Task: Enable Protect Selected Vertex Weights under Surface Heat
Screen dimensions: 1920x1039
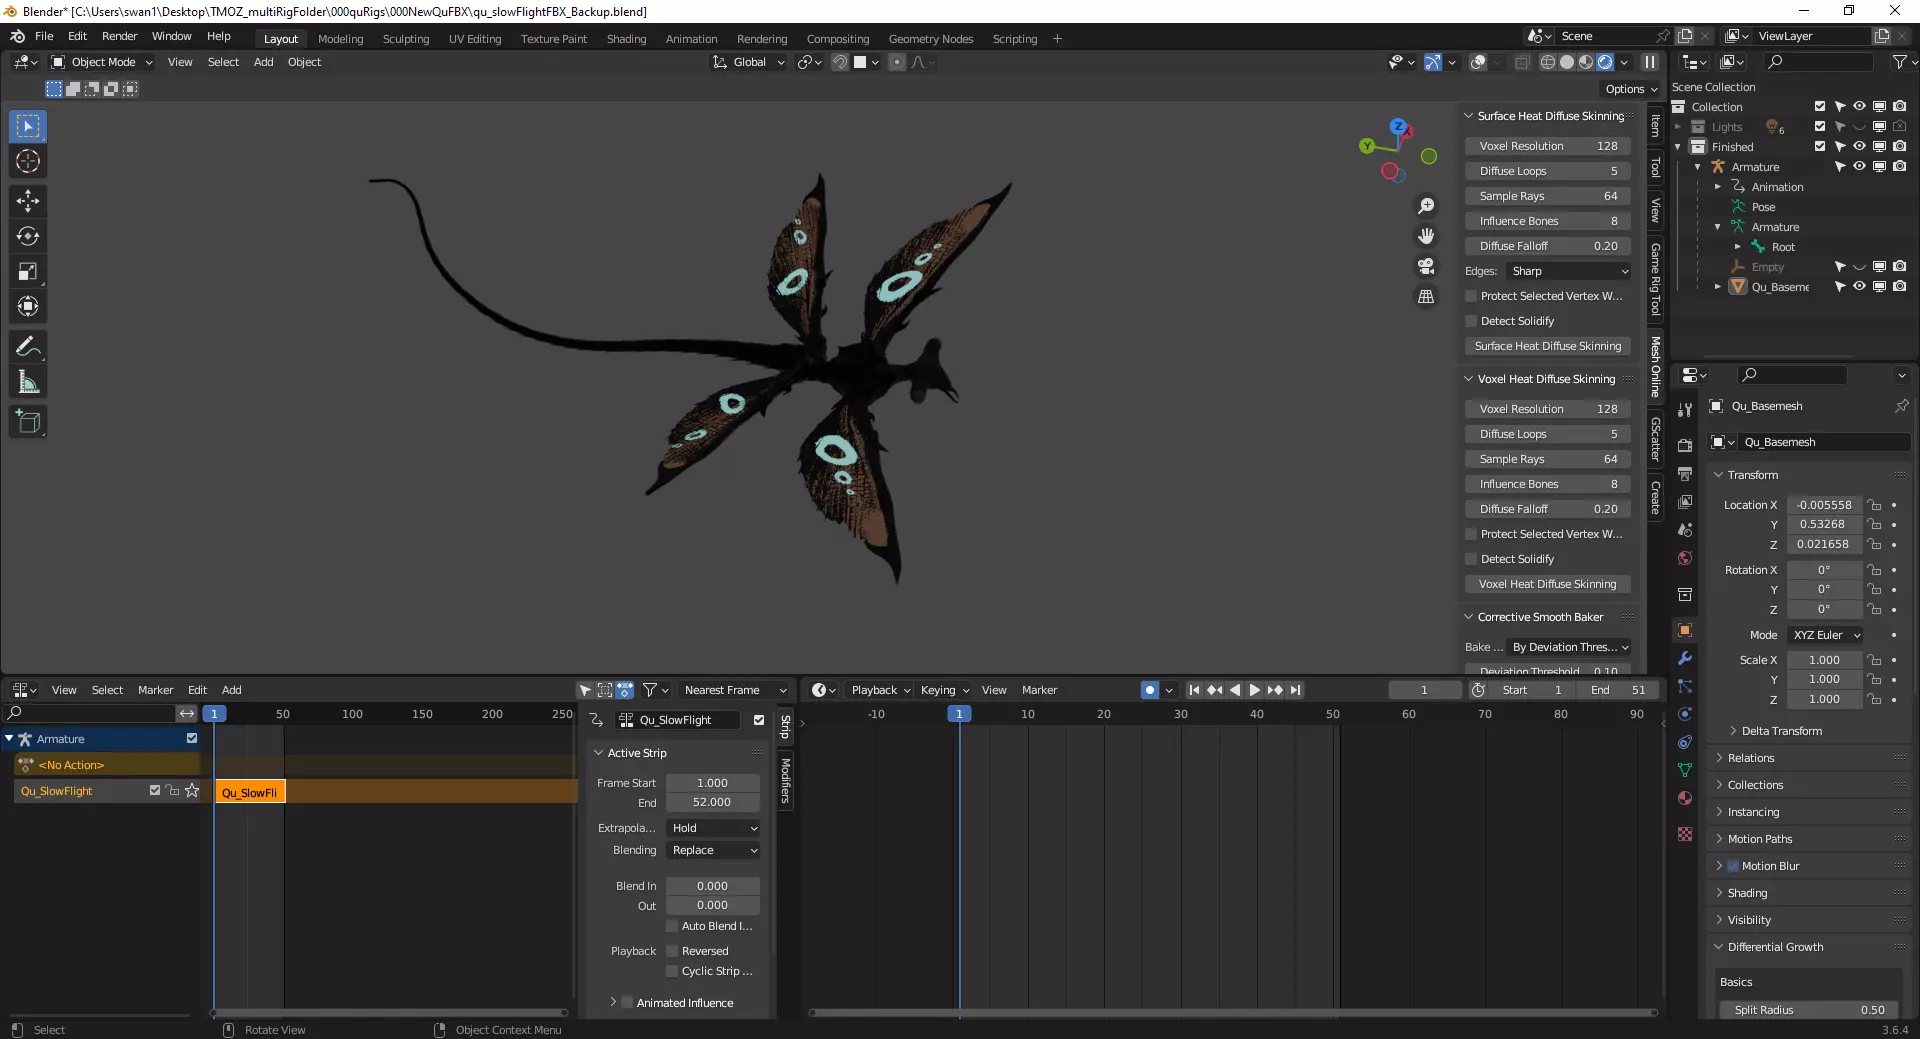Action: (x=1471, y=296)
